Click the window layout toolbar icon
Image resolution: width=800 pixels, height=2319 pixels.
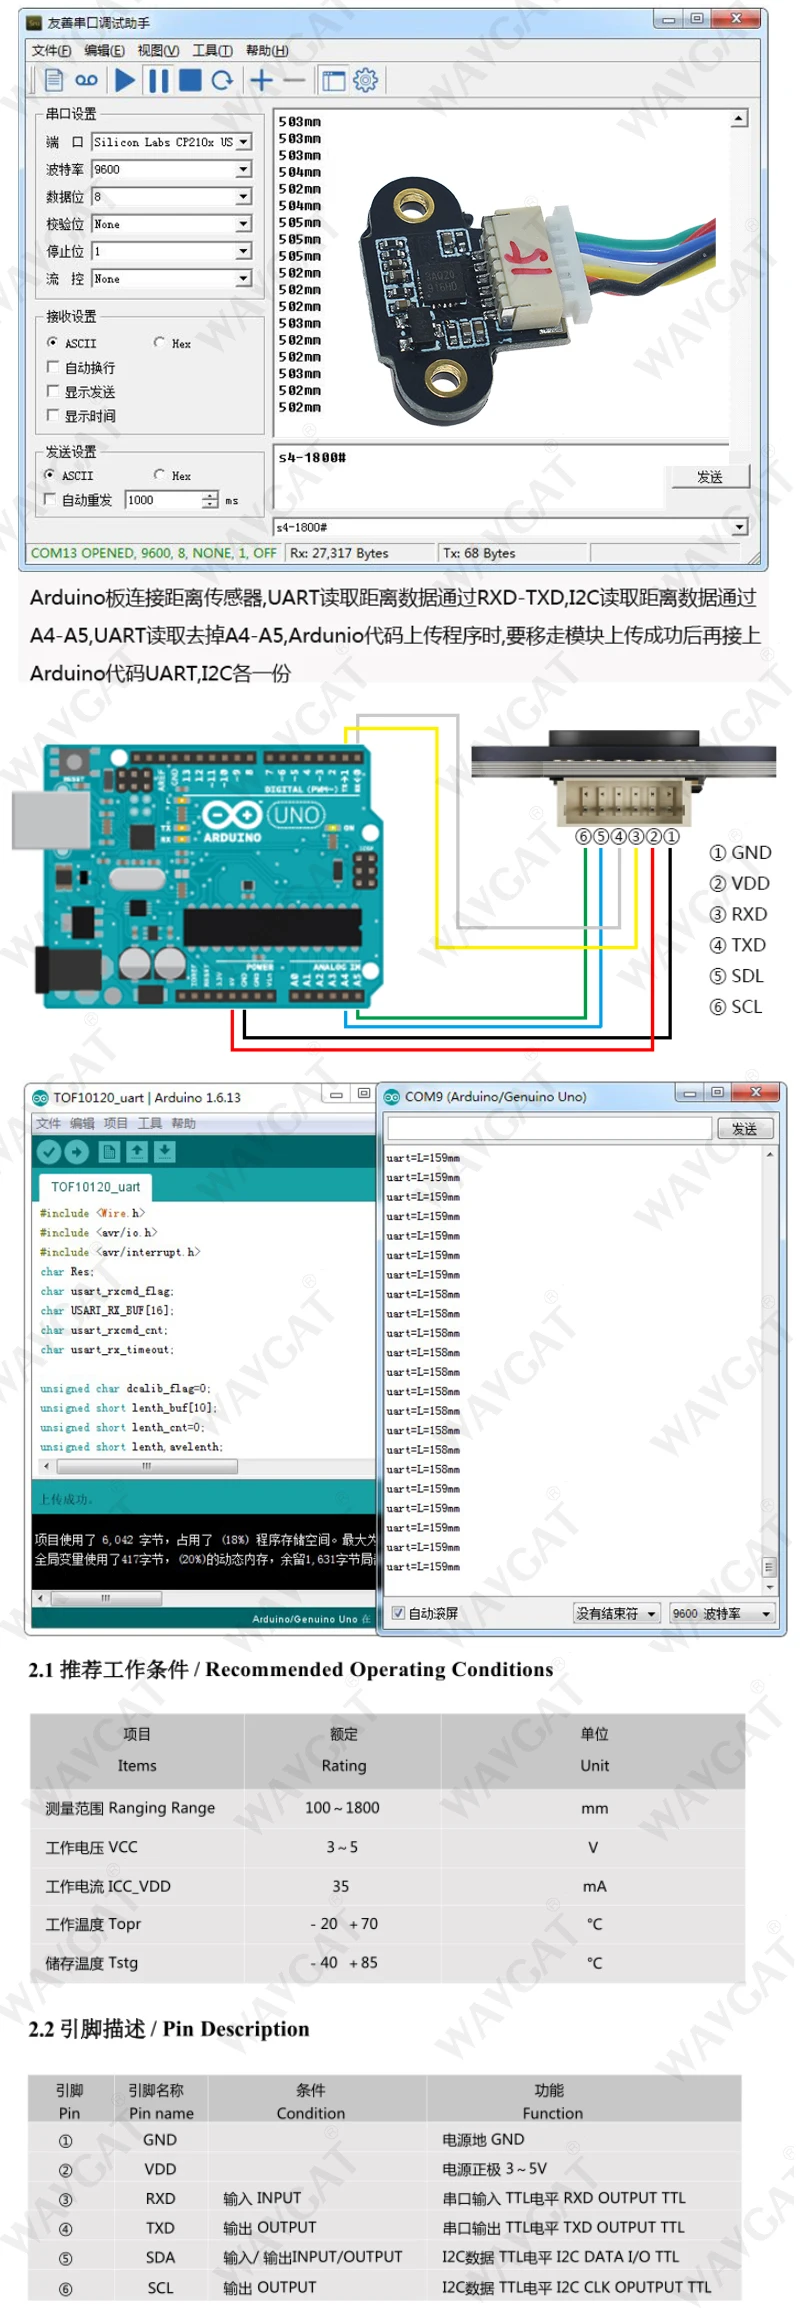333,80
